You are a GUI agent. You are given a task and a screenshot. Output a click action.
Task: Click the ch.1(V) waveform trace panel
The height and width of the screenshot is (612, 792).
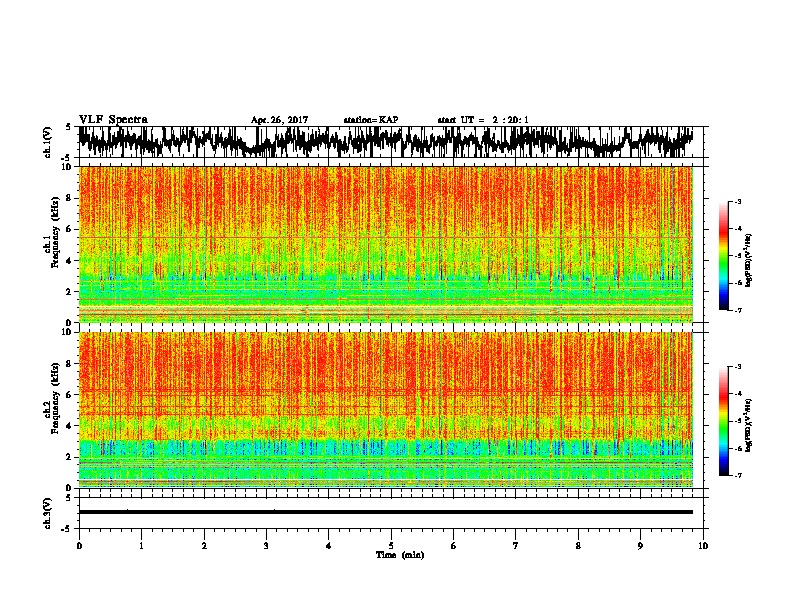click(391, 142)
